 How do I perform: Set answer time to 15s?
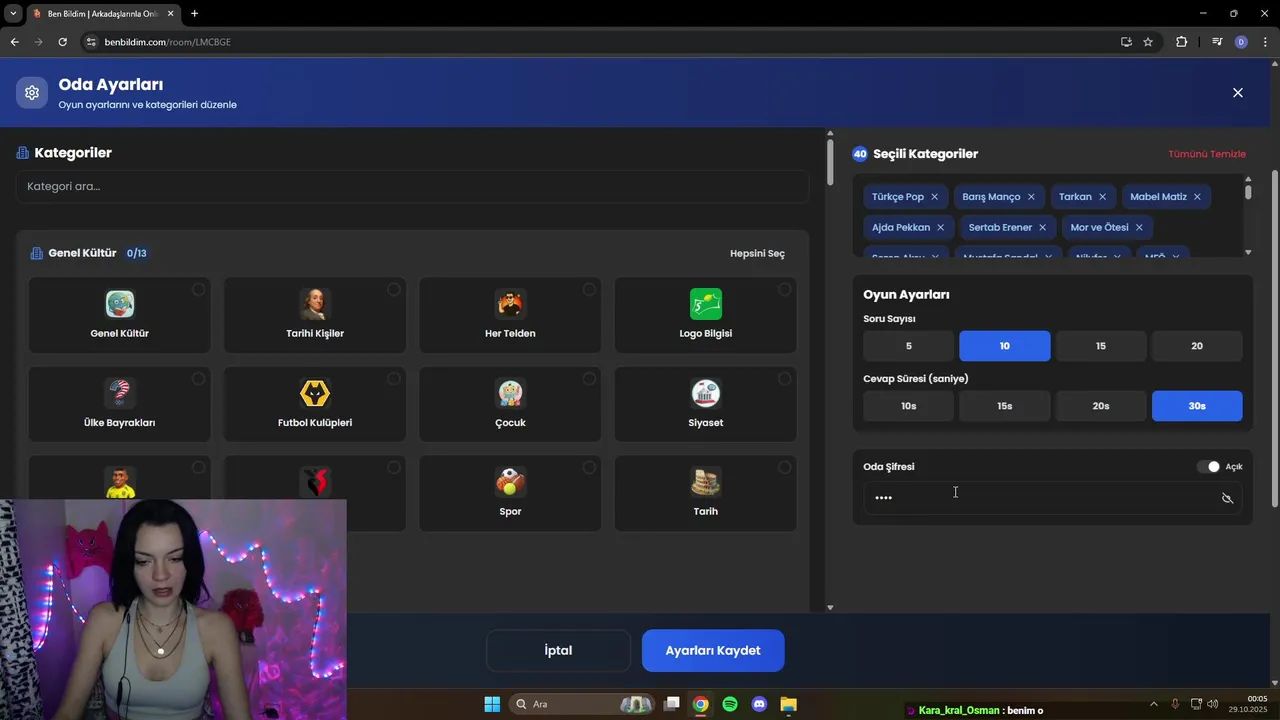tap(1005, 406)
